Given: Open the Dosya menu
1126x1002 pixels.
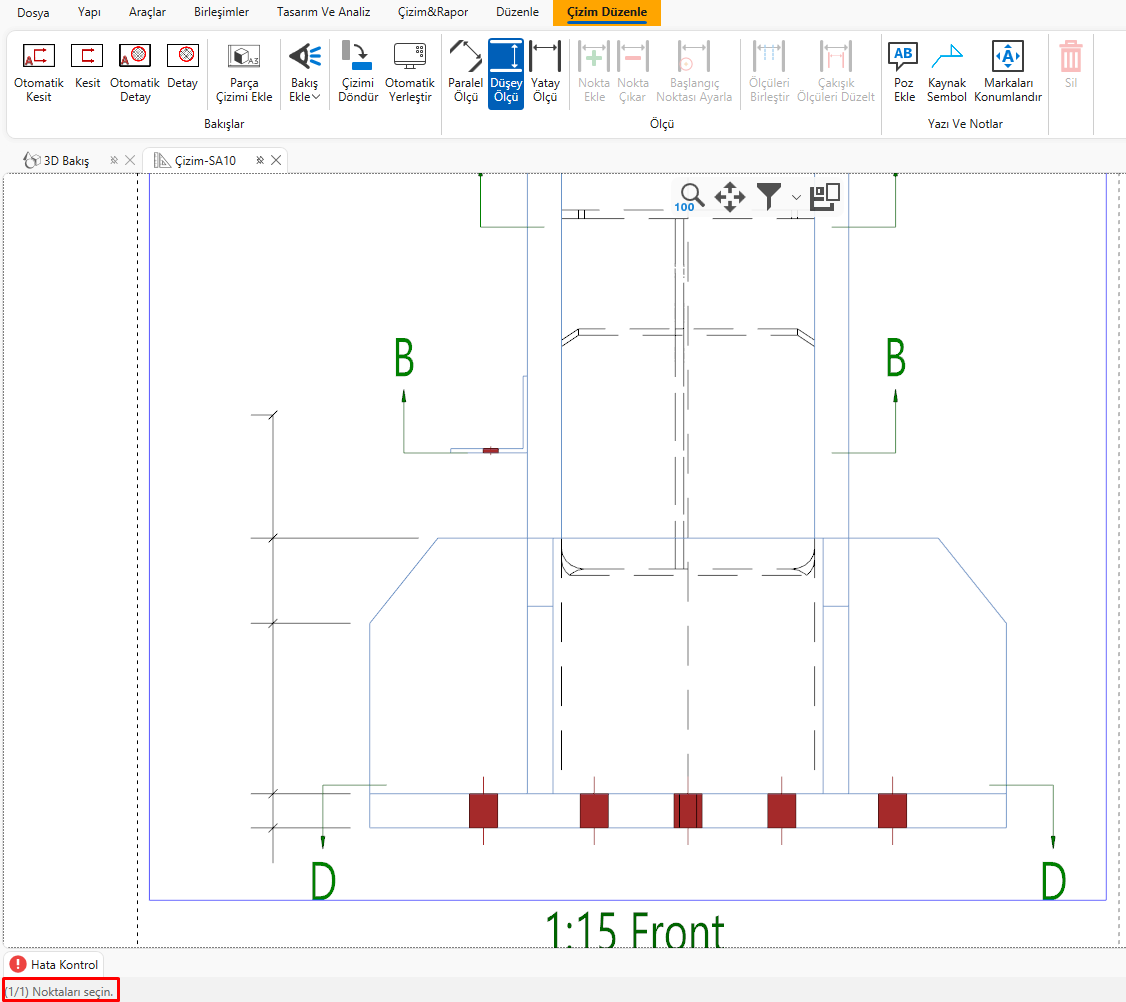Looking at the screenshot, I should (33, 12).
